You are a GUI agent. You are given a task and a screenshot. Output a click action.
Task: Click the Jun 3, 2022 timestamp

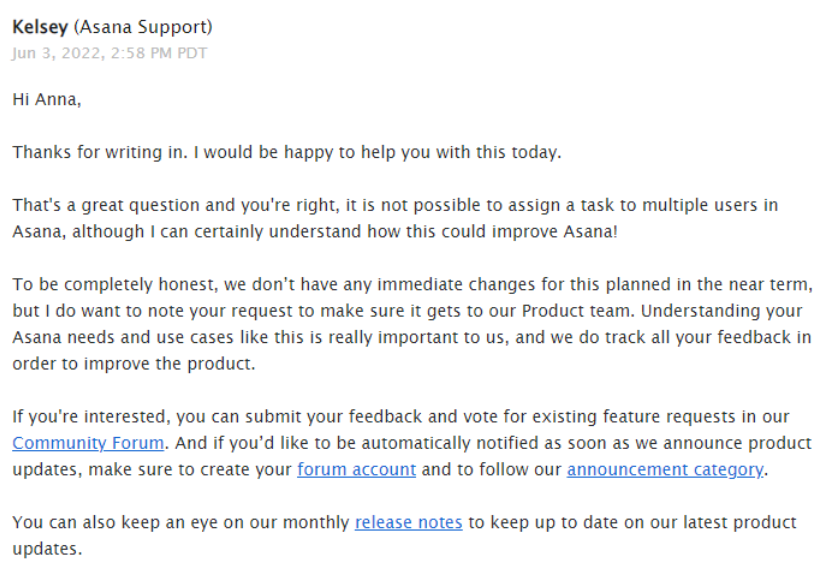click(110, 53)
